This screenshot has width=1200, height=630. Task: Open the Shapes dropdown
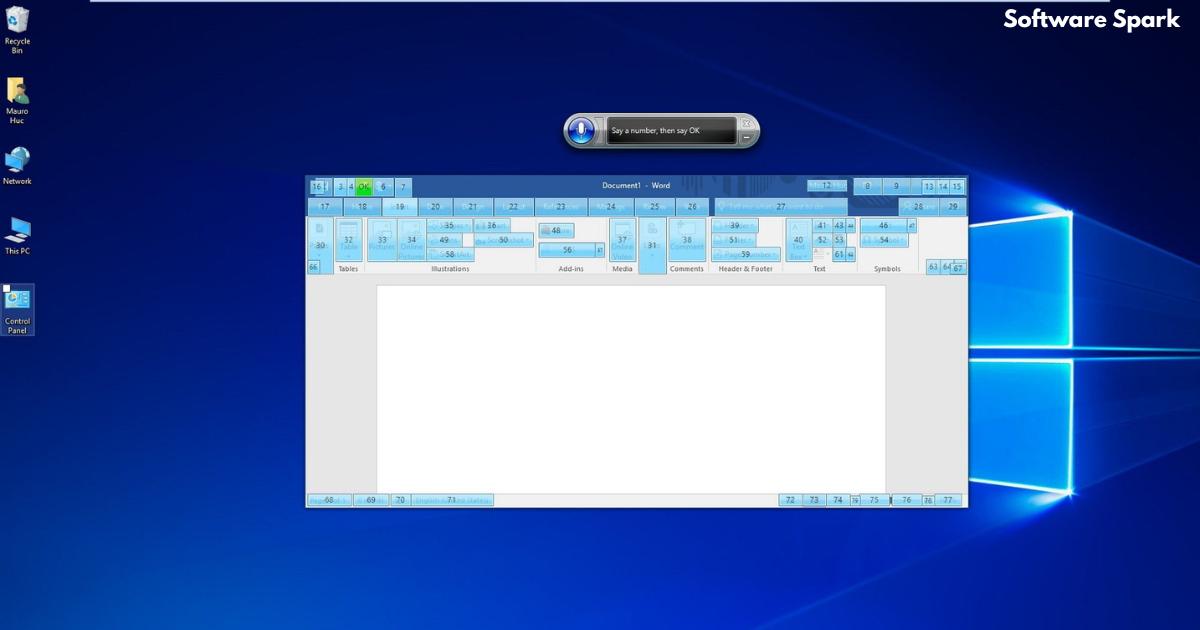(x=449, y=226)
